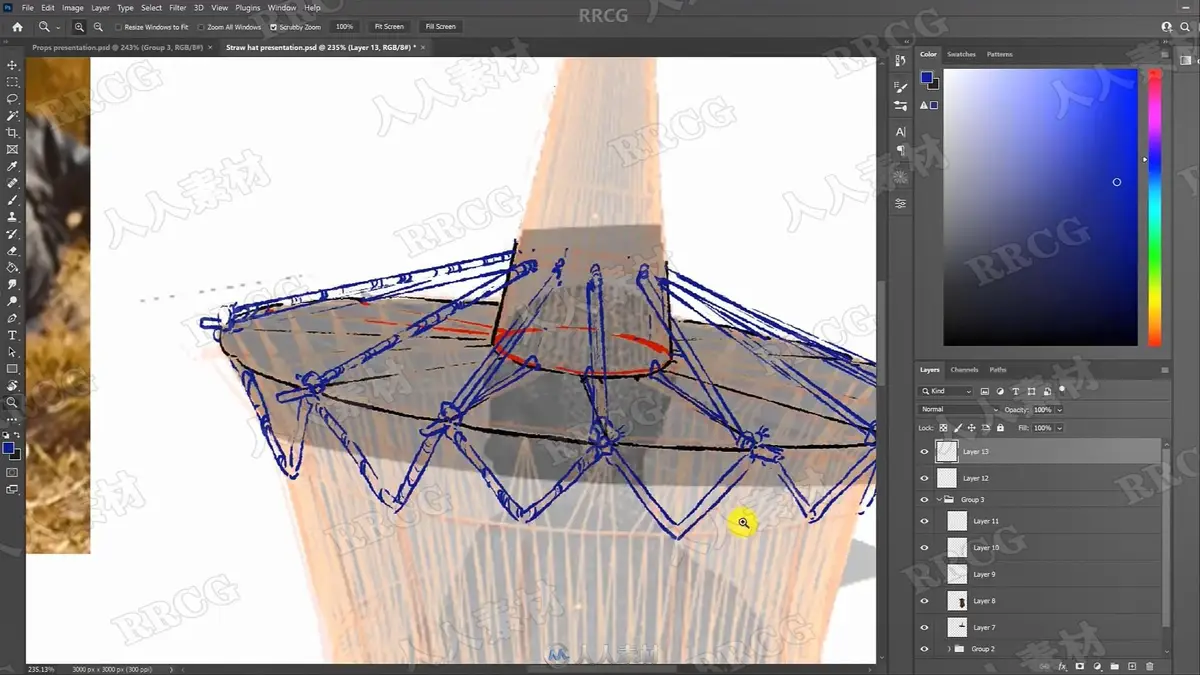1200x675 pixels.
Task: Open the Filter menu
Action: [x=178, y=7]
